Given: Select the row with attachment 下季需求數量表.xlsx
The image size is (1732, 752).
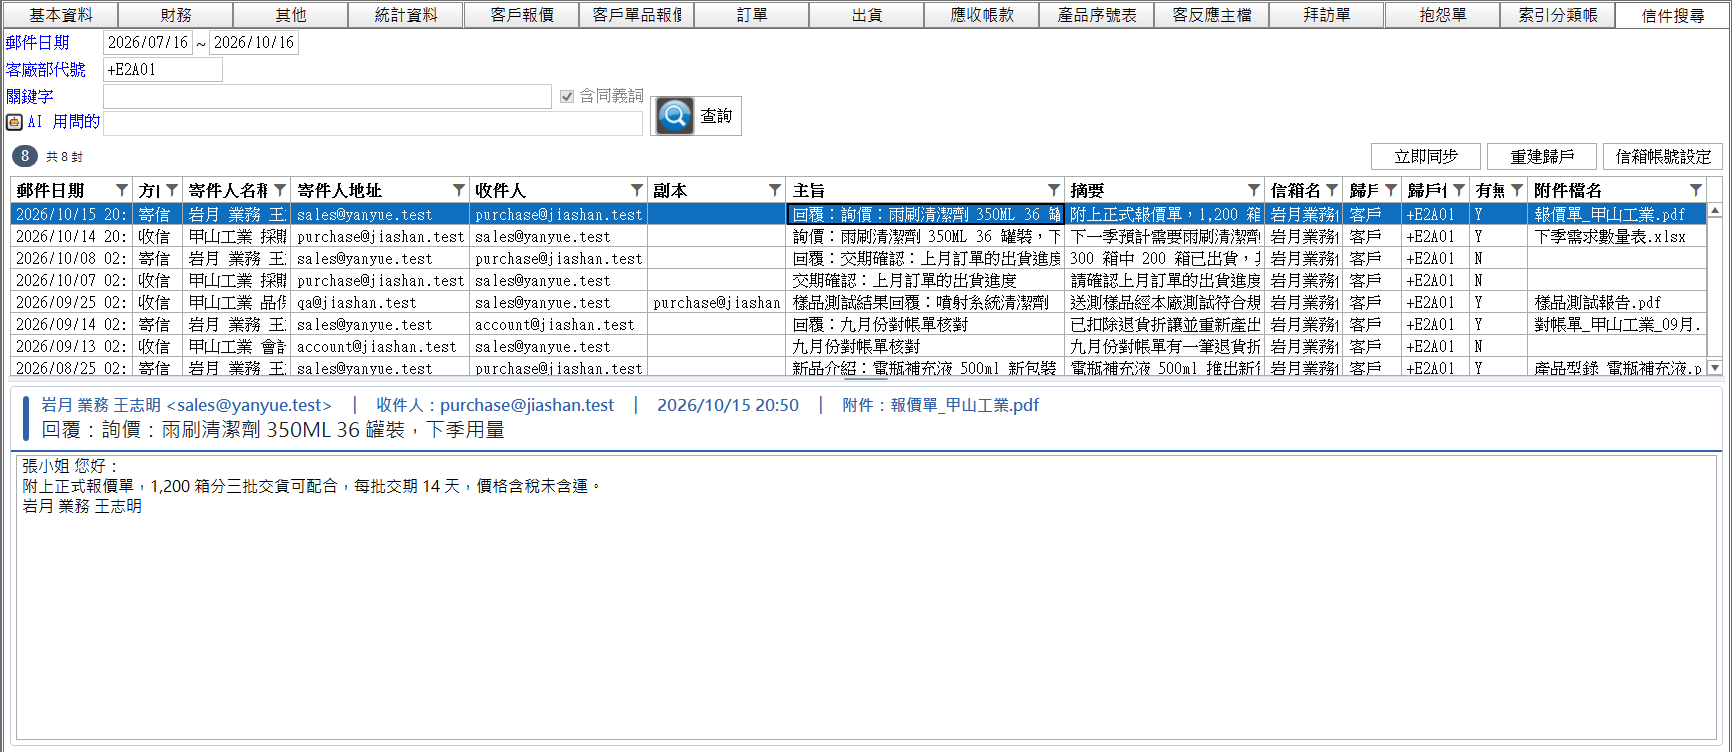Looking at the screenshot, I should 860,236.
